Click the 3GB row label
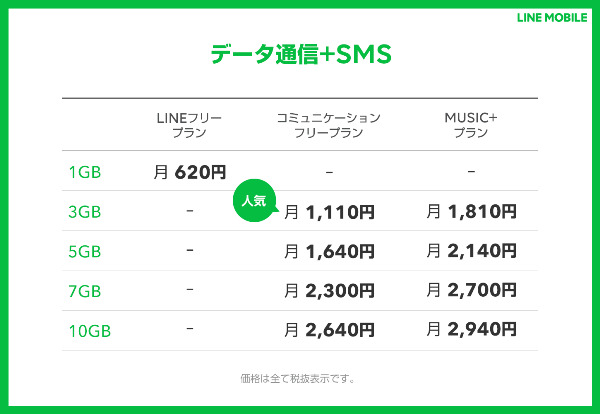The width and height of the screenshot is (600, 414). point(85,212)
